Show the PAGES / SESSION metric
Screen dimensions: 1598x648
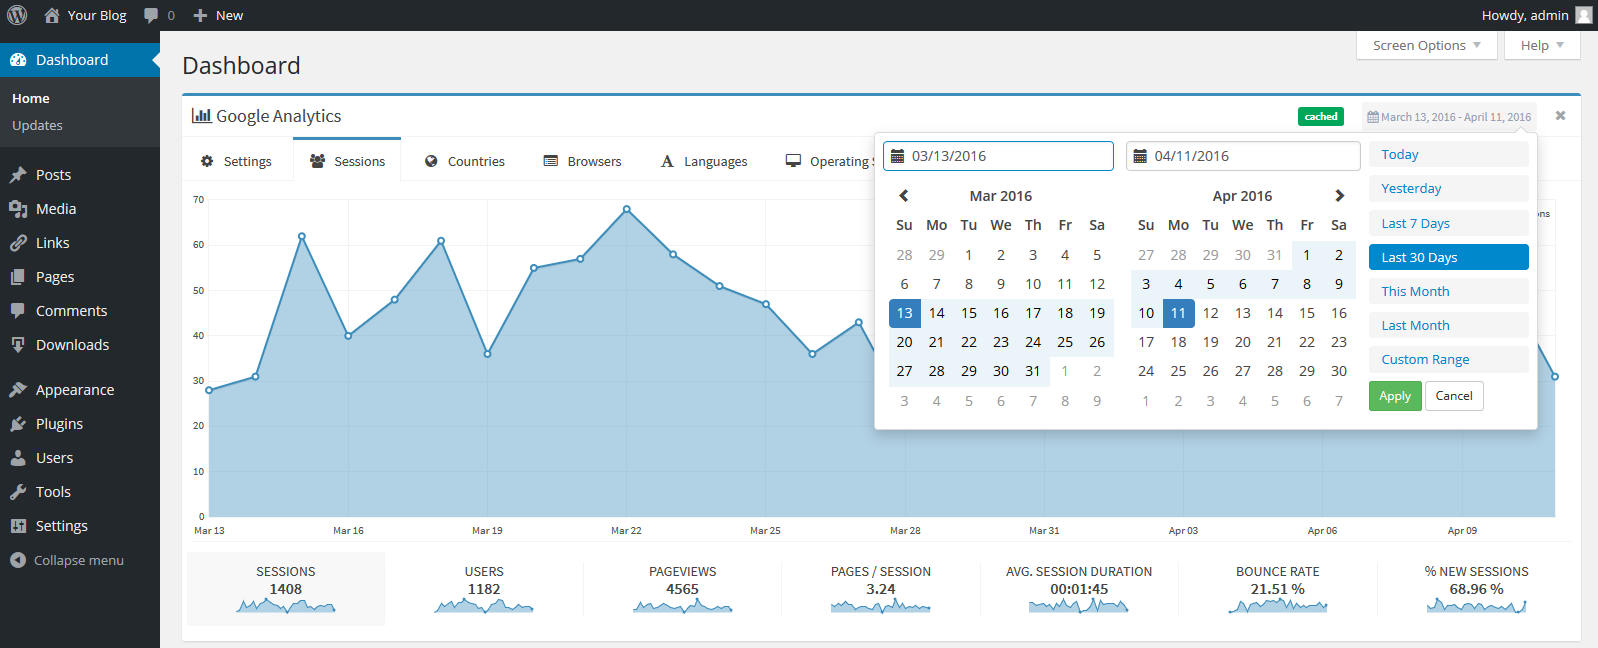881,589
